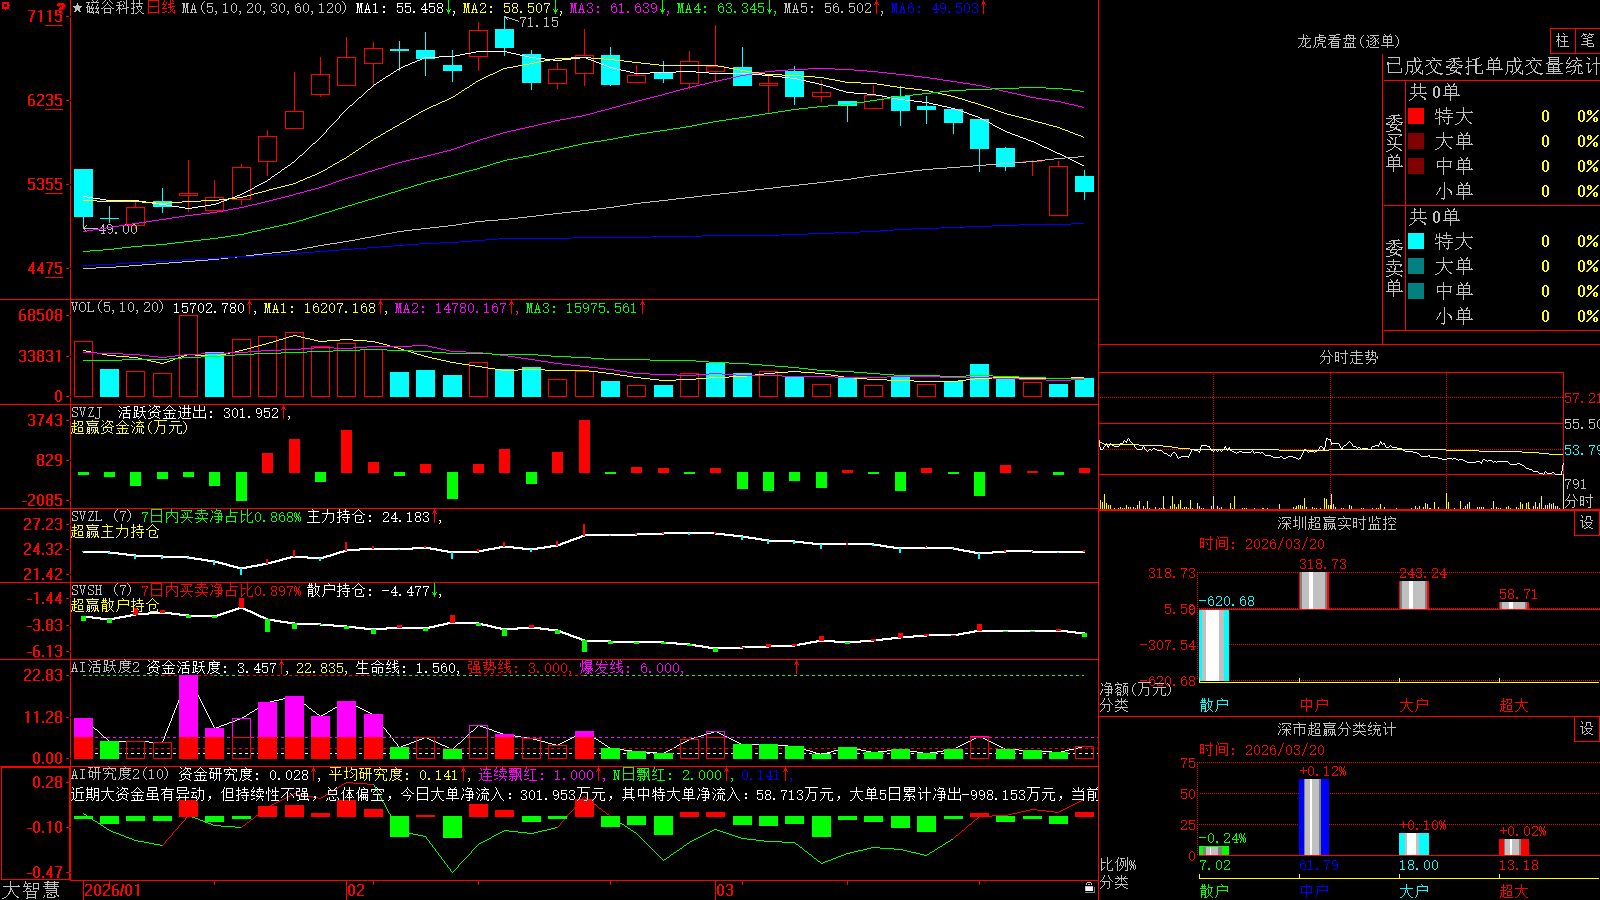Click the 活跃资金进出: 301.952 value
This screenshot has height=900, width=1600.
pos(198,412)
